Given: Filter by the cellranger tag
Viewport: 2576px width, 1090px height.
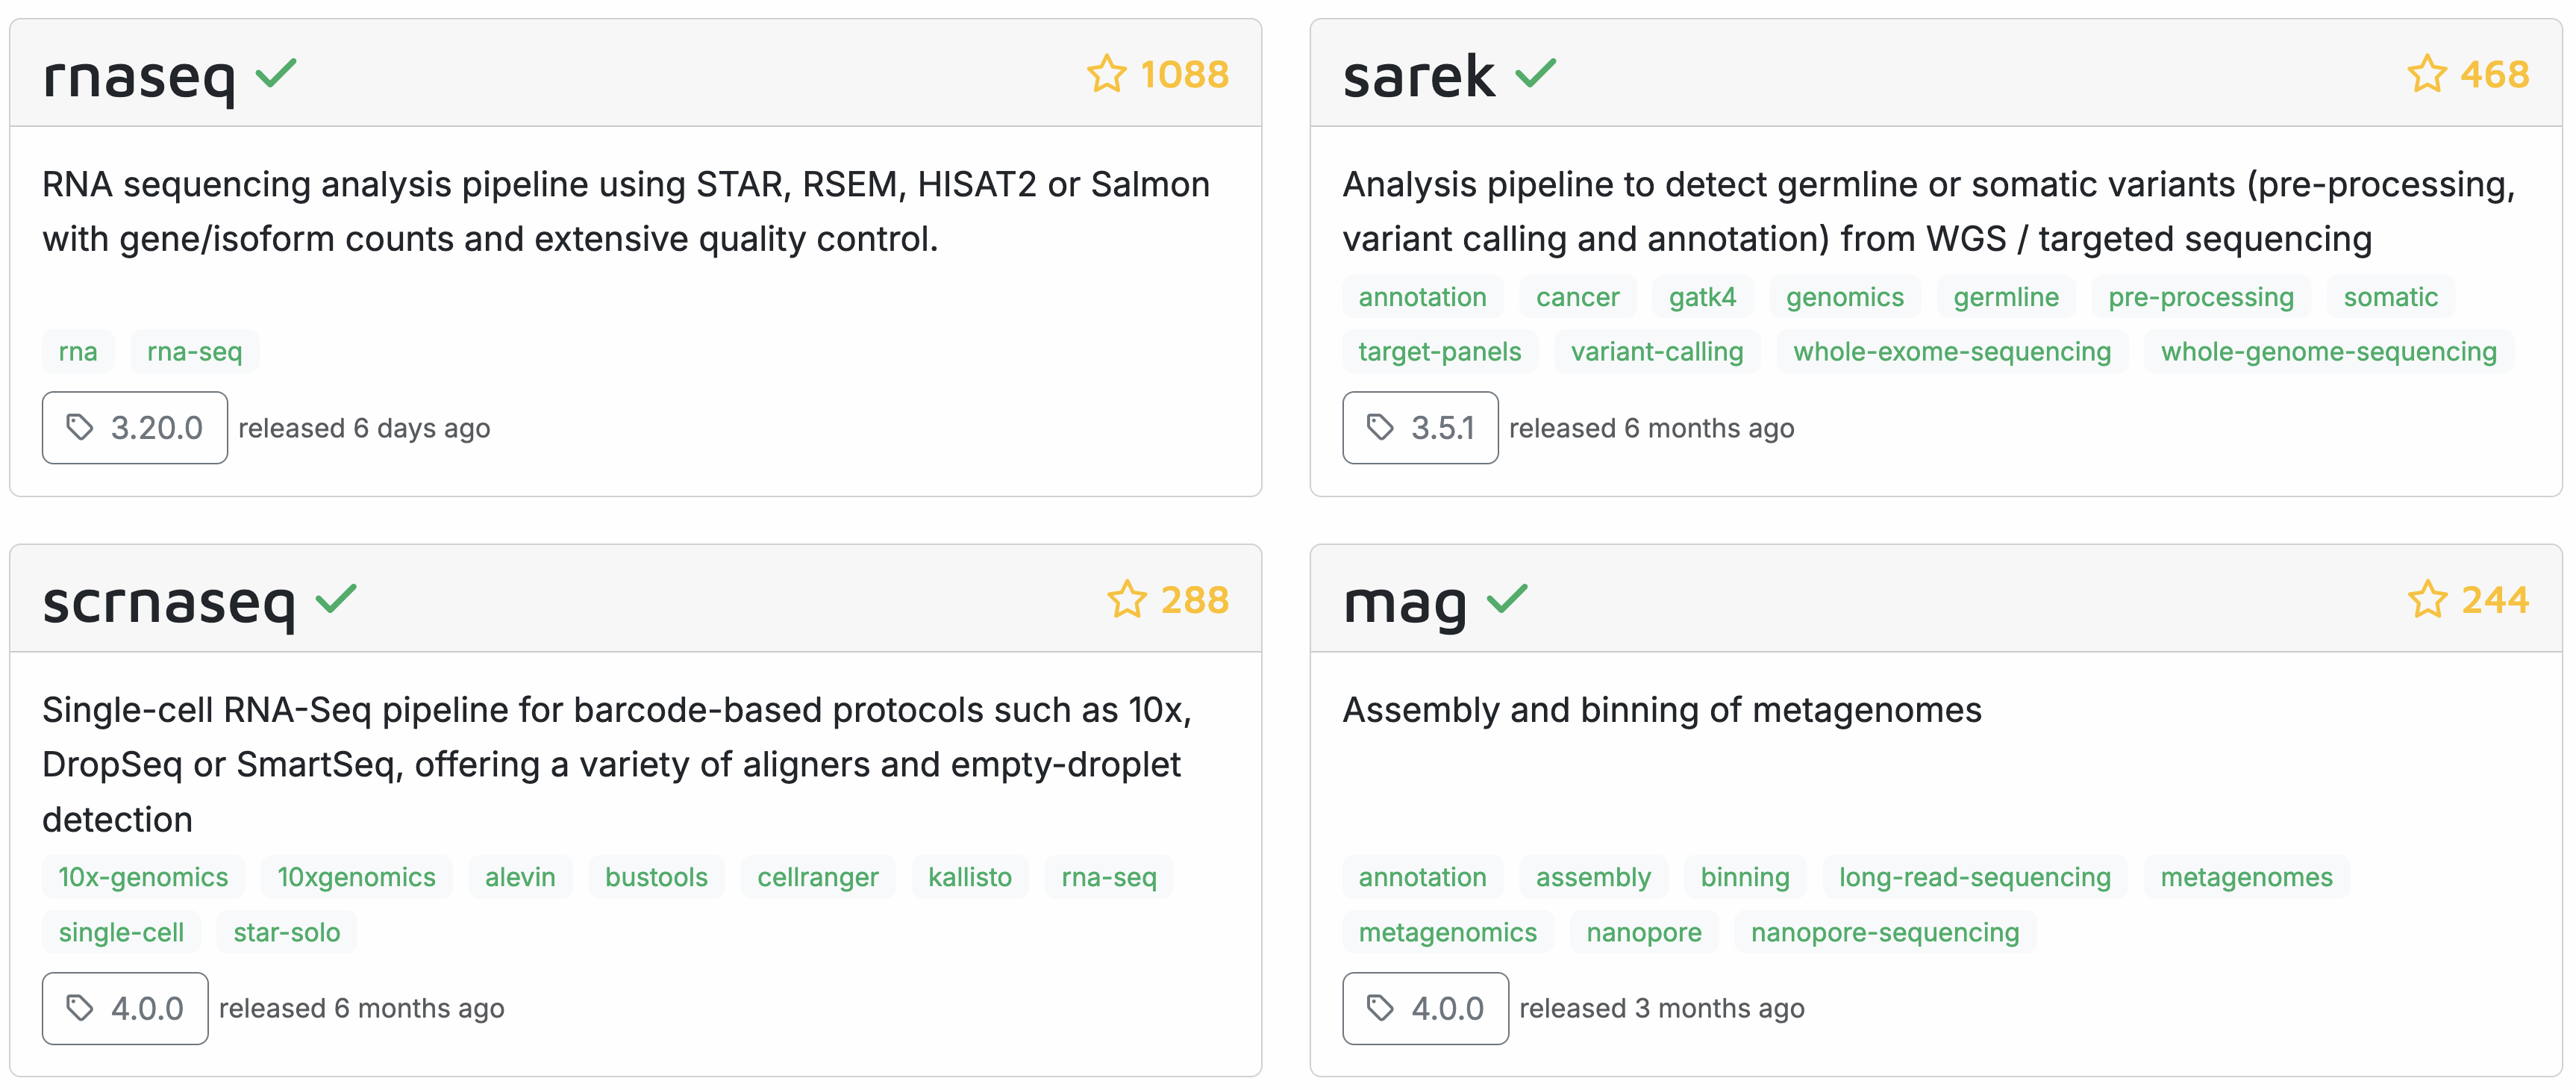Looking at the screenshot, I should [x=817, y=877].
